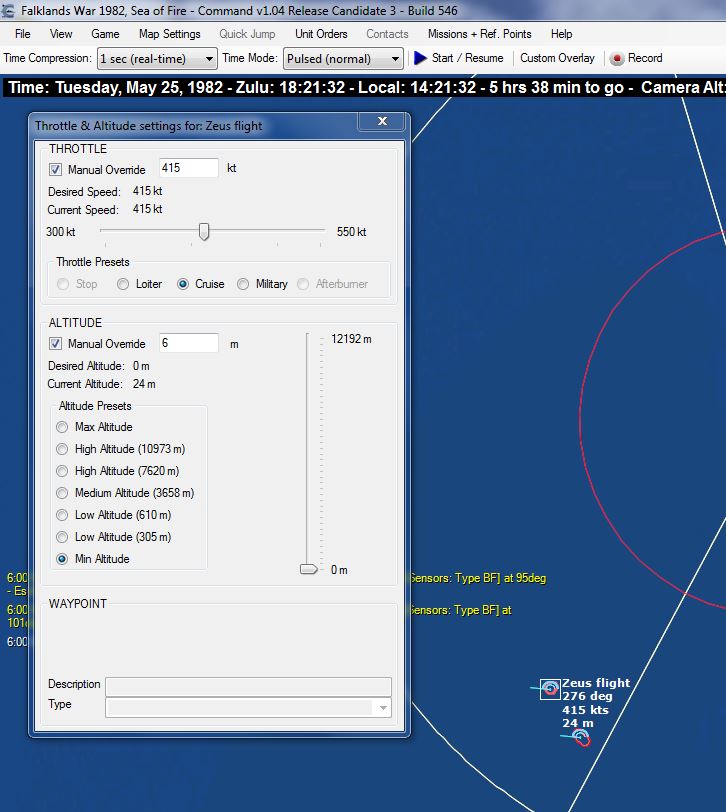Click the throttle speed input field showing 415
This screenshot has width=726, height=812.
coord(188,168)
